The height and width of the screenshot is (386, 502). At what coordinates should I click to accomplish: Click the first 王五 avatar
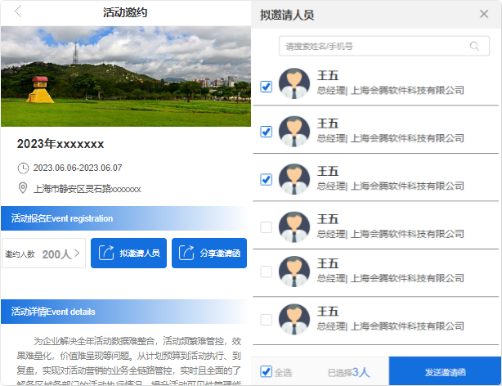point(294,83)
